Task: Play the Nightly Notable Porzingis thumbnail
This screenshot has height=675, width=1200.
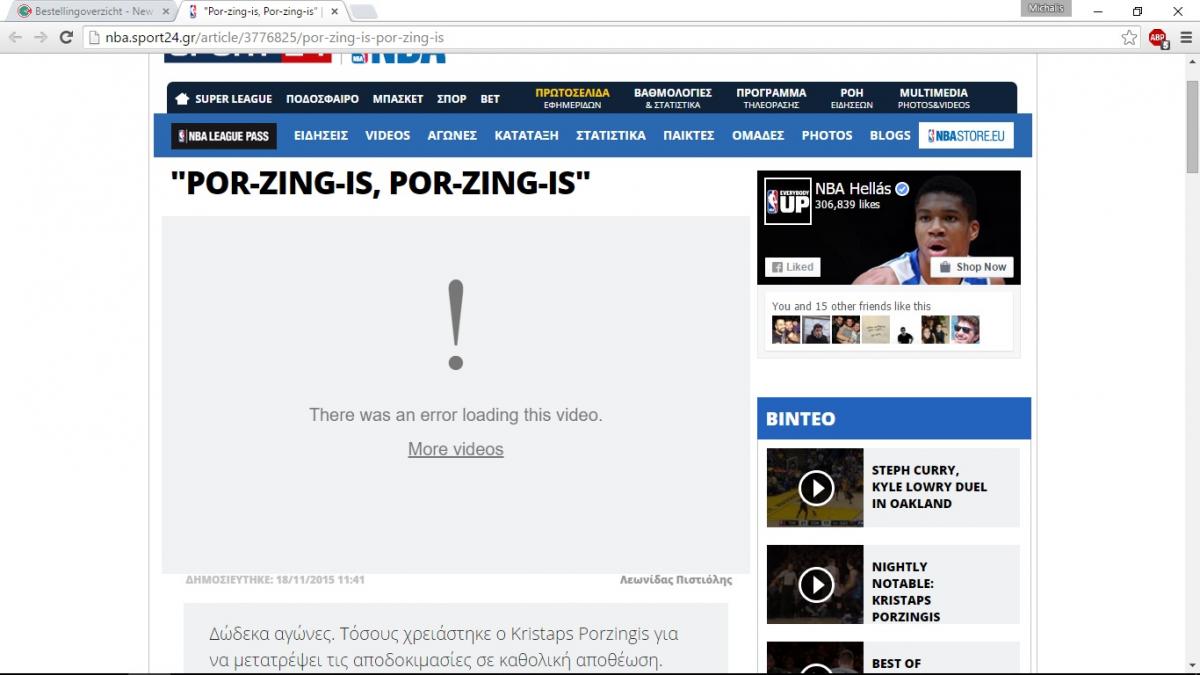Action: click(815, 584)
